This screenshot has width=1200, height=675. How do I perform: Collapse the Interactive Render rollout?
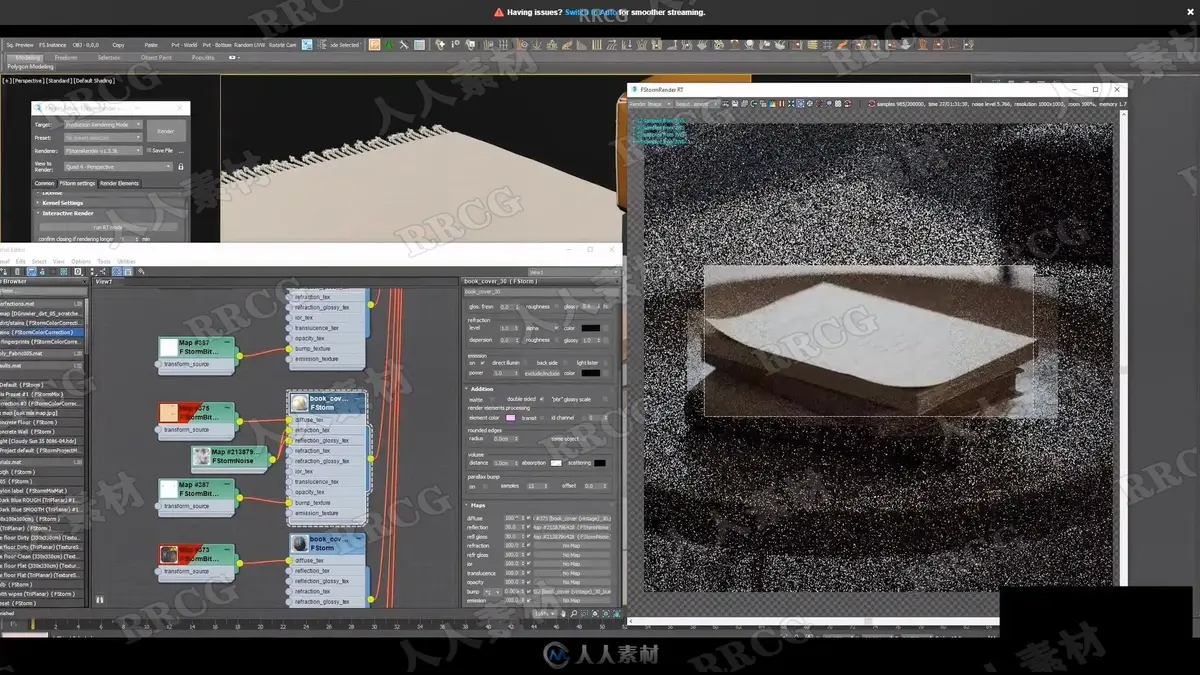(68, 213)
